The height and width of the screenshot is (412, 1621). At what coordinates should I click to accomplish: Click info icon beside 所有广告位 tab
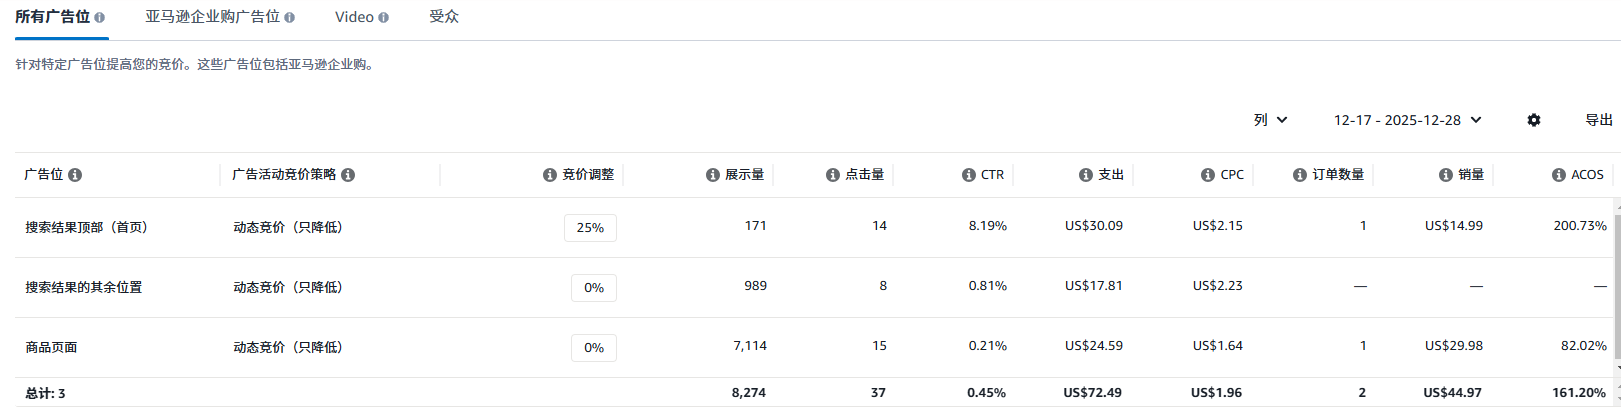[x=99, y=18]
